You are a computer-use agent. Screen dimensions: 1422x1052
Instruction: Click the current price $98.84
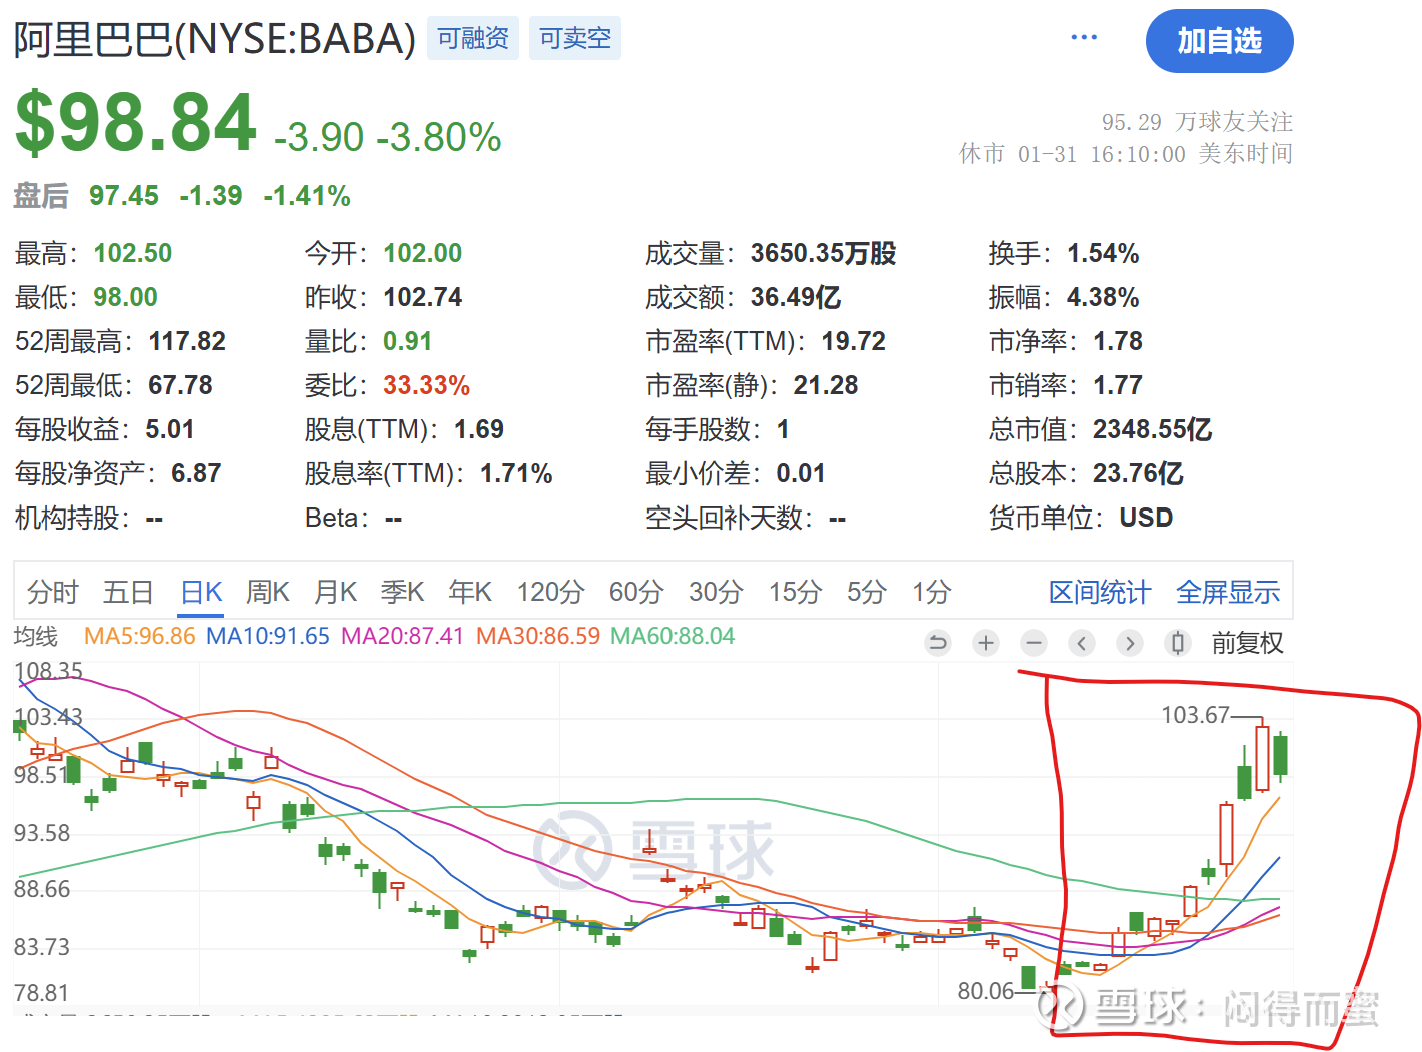tap(136, 123)
